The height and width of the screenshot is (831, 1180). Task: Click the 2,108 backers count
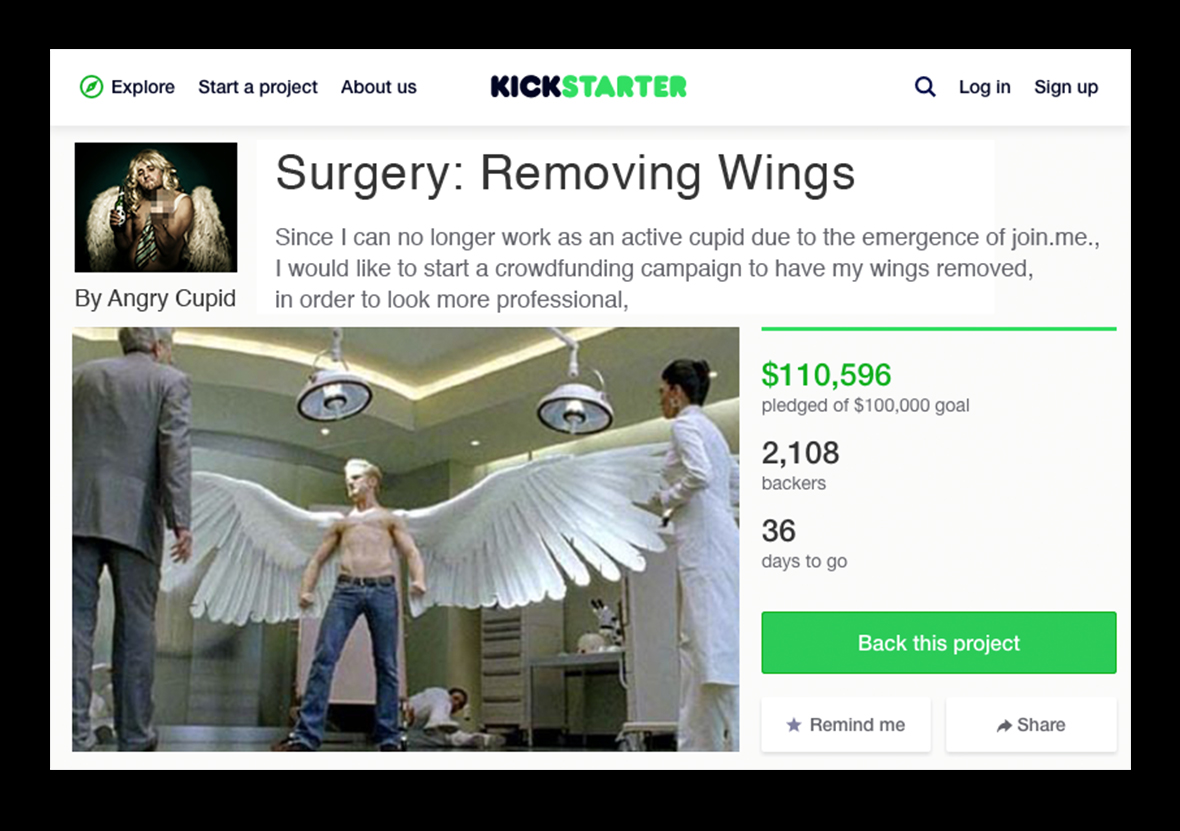(800, 453)
